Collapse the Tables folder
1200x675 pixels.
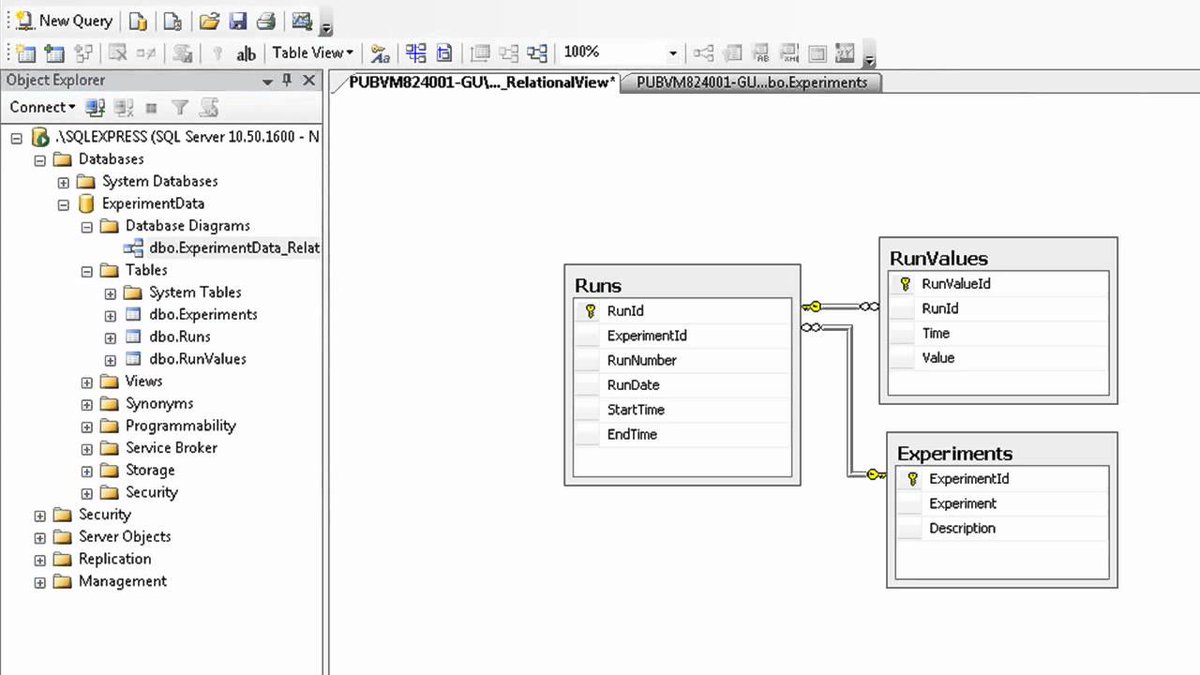click(87, 270)
